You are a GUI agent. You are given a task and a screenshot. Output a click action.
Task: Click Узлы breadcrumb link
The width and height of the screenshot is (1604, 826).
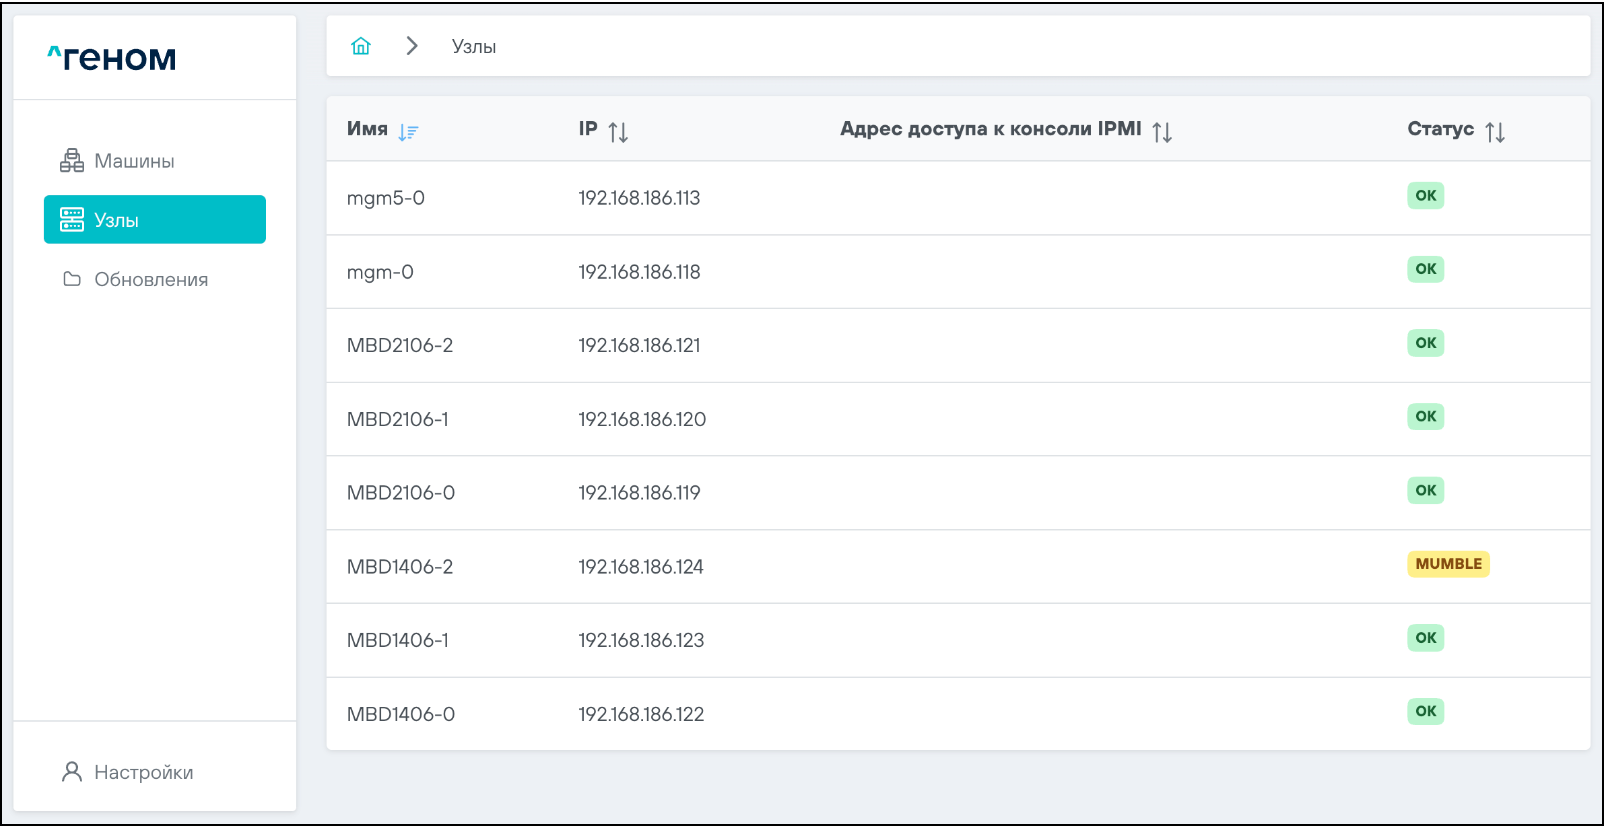[x=474, y=47]
